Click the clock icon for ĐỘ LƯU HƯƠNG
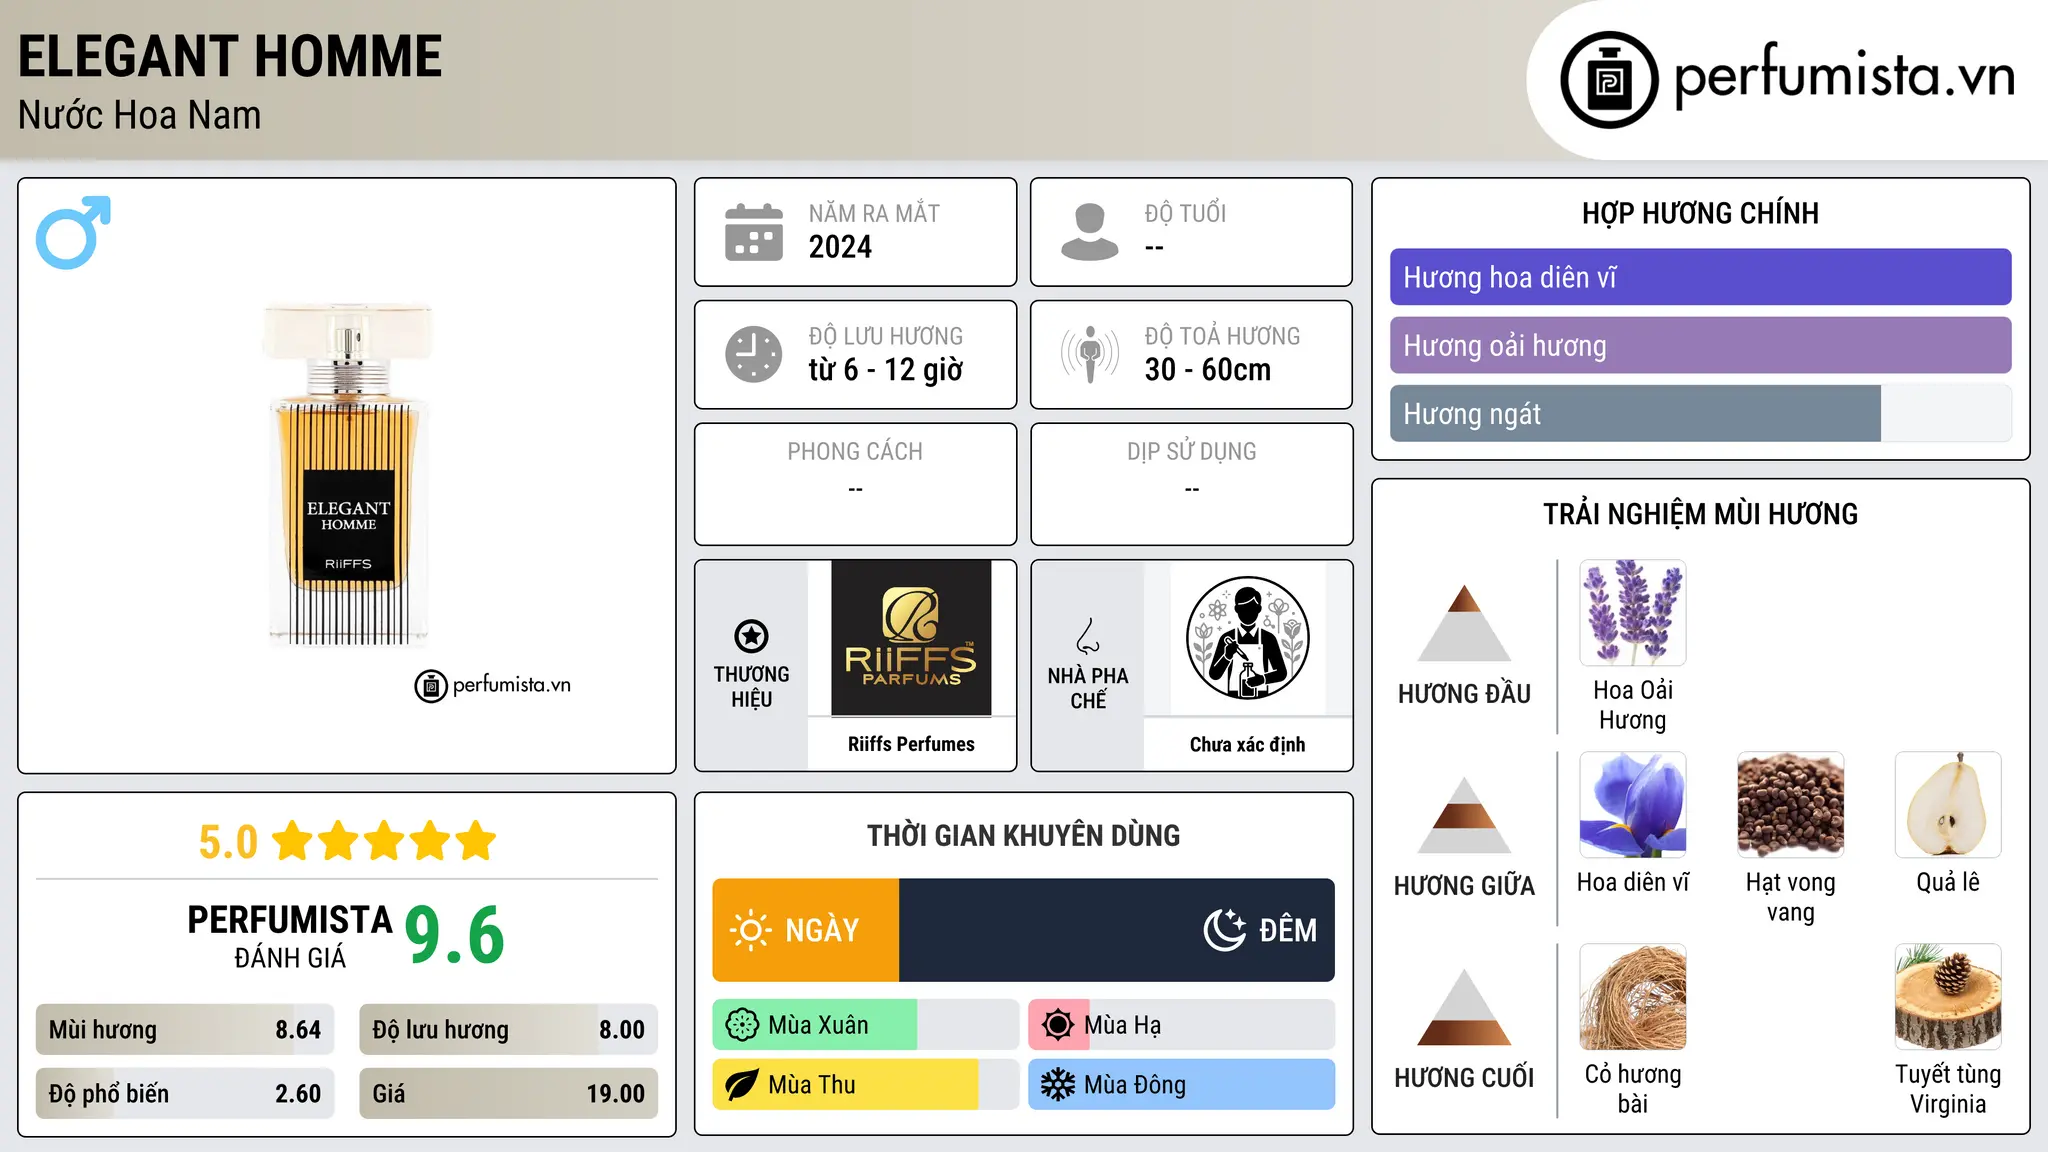The image size is (2048, 1152). [x=754, y=354]
